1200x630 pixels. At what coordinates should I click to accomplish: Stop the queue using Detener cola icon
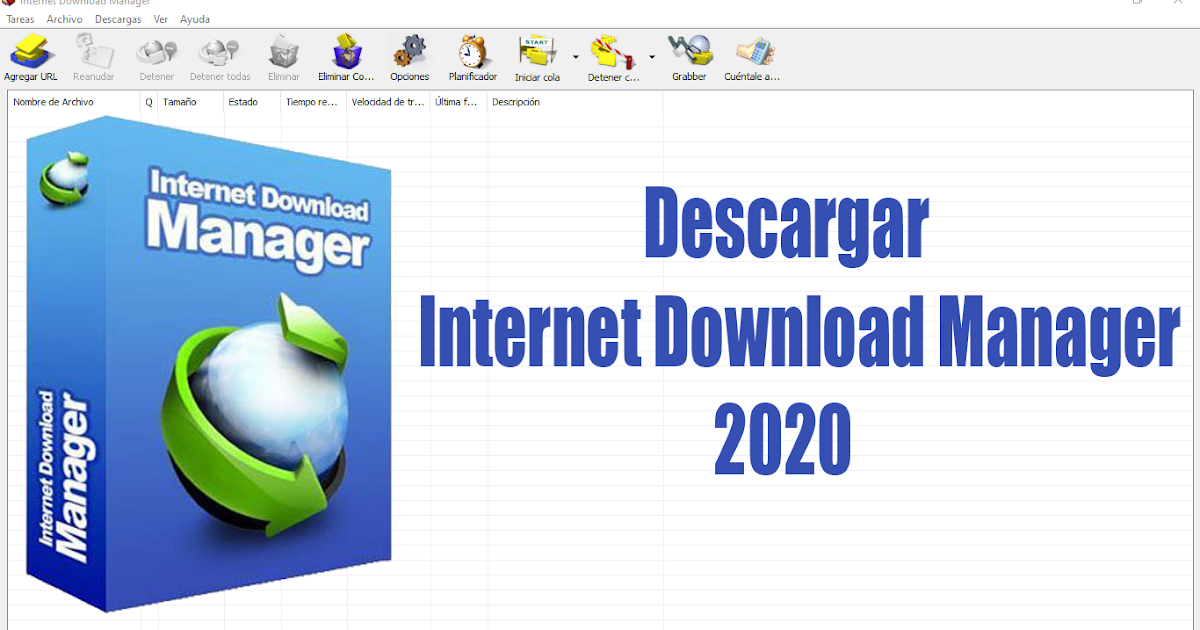613,55
